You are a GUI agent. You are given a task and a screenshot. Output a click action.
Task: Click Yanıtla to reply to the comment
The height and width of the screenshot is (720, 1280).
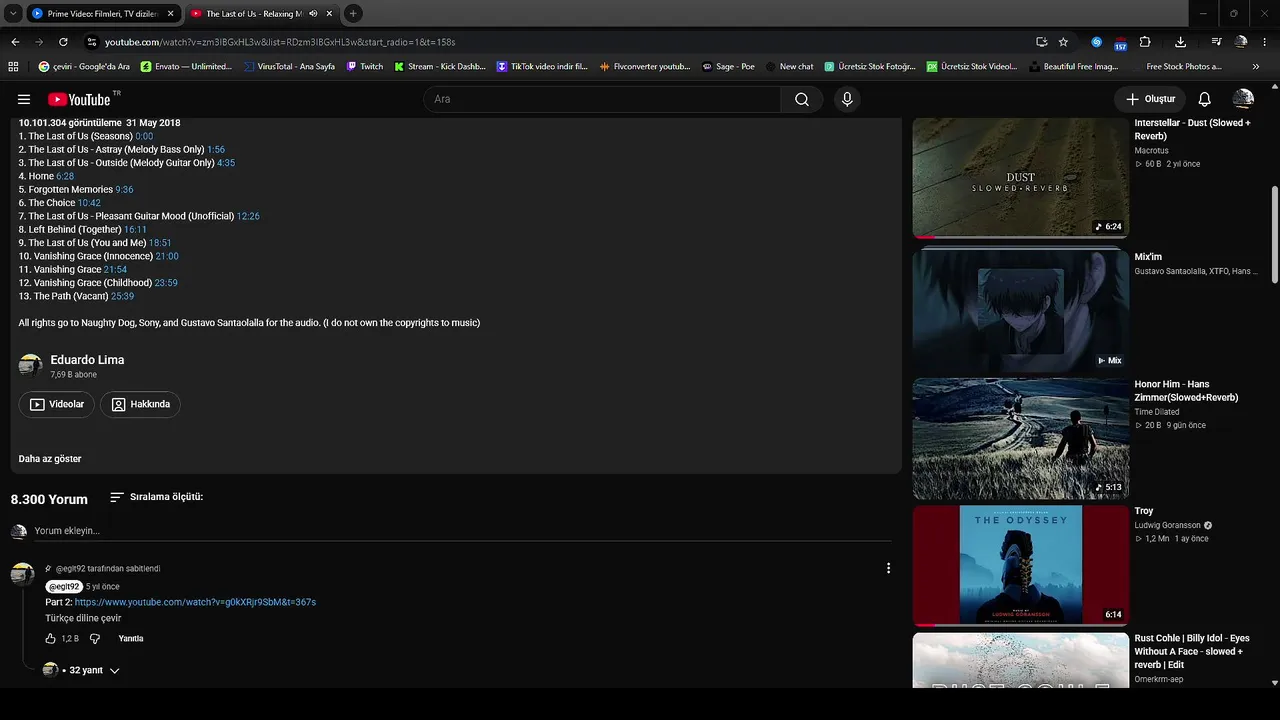(x=131, y=638)
